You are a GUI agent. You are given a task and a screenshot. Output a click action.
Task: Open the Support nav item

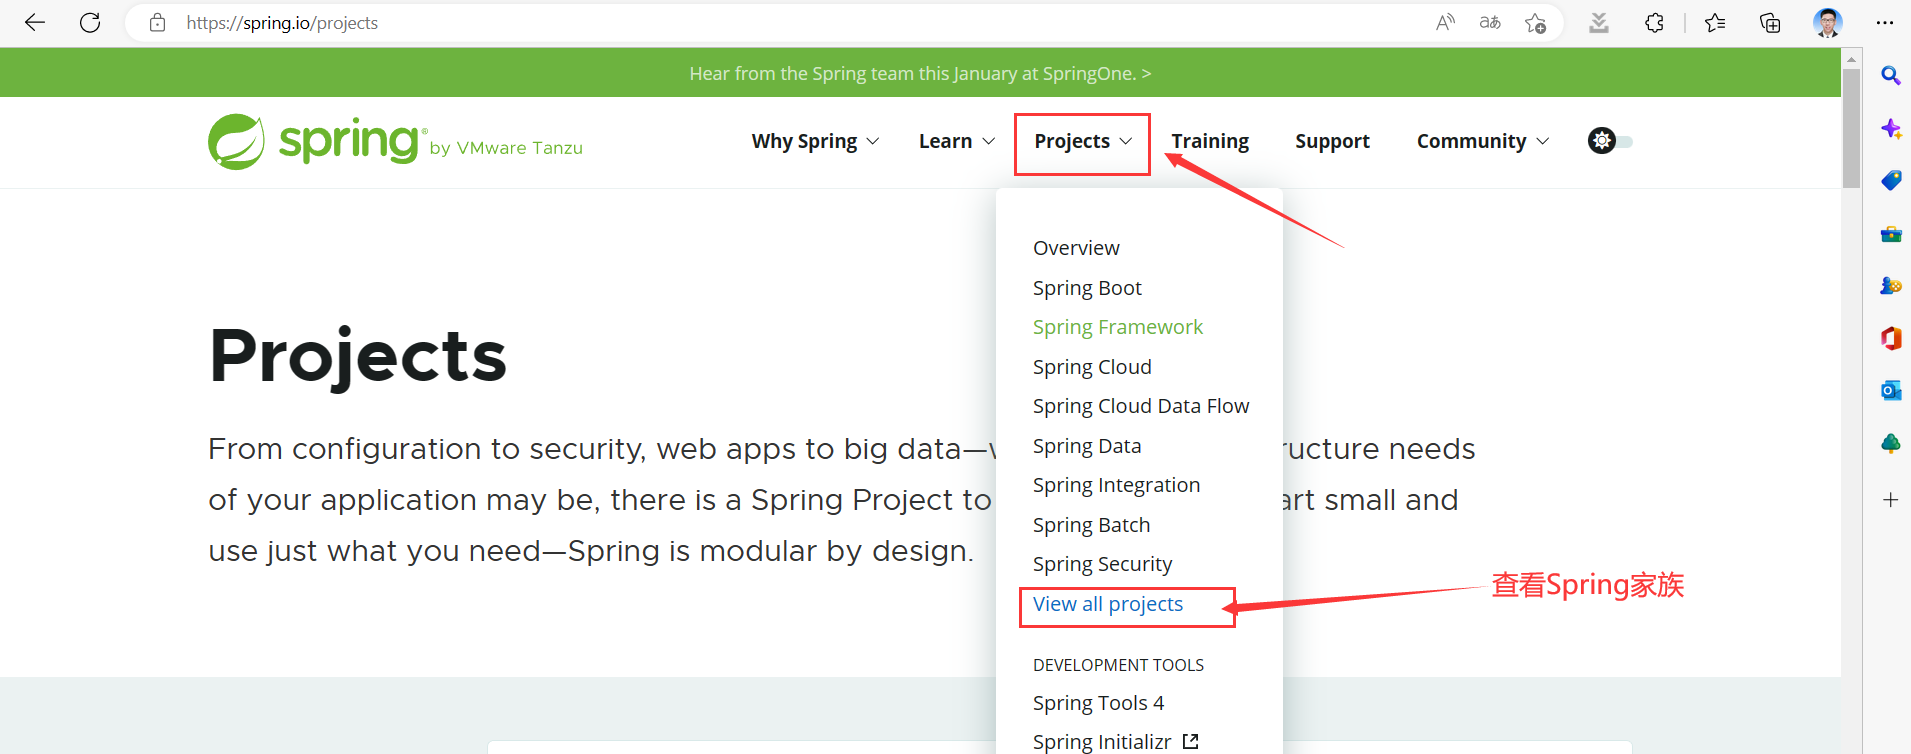click(x=1332, y=141)
